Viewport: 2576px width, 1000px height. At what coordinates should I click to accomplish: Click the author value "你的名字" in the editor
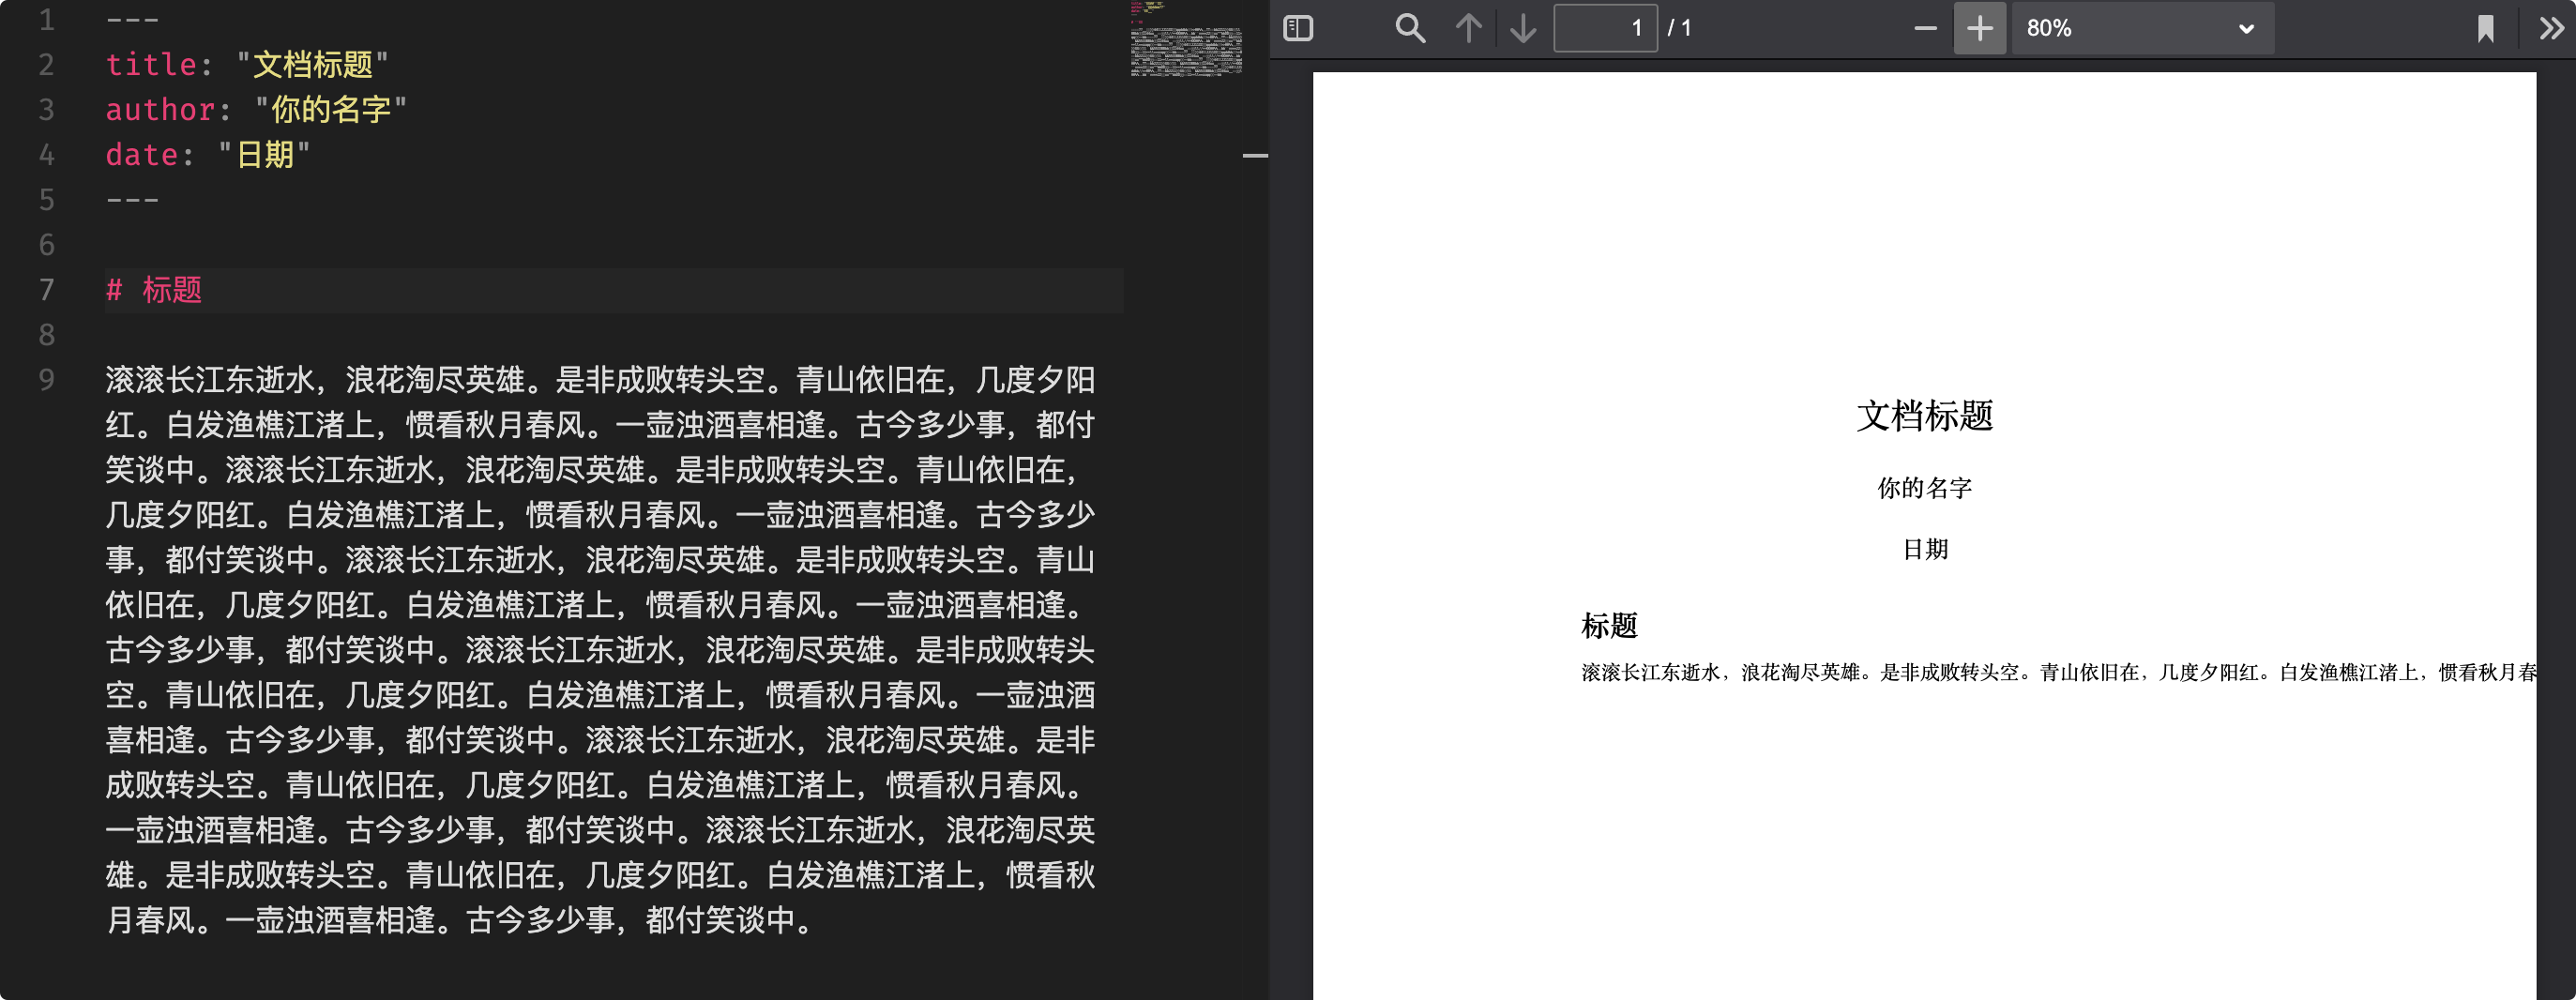coord(330,110)
